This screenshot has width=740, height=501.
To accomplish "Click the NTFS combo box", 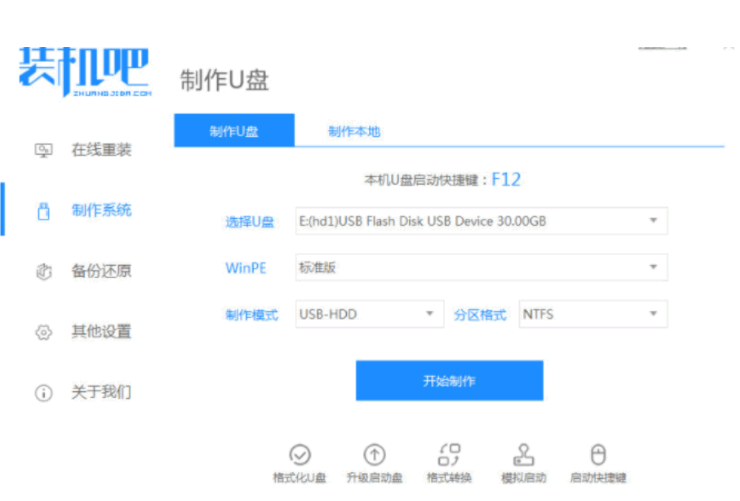I will tap(593, 314).
